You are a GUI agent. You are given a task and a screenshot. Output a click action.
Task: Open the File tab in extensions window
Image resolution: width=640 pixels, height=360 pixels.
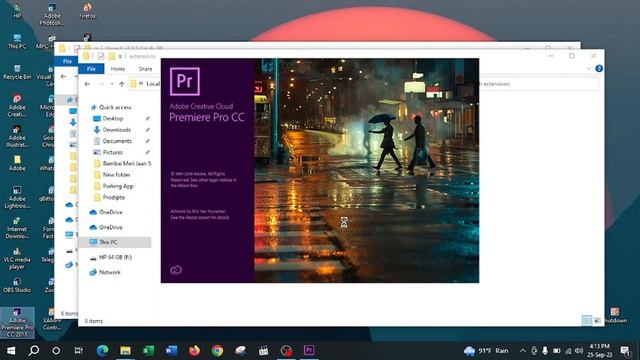pos(91,69)
